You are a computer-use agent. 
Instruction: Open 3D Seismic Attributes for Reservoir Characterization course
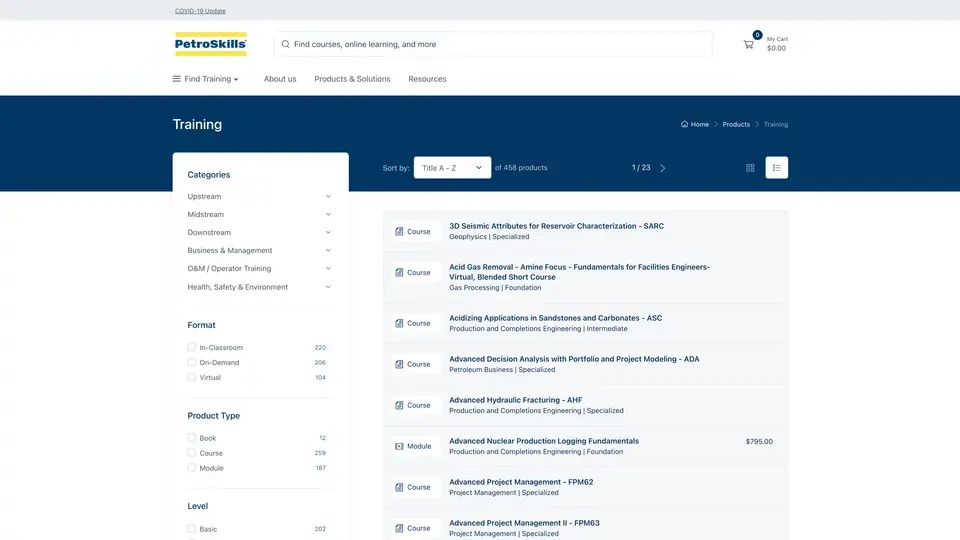coord(557,226)
